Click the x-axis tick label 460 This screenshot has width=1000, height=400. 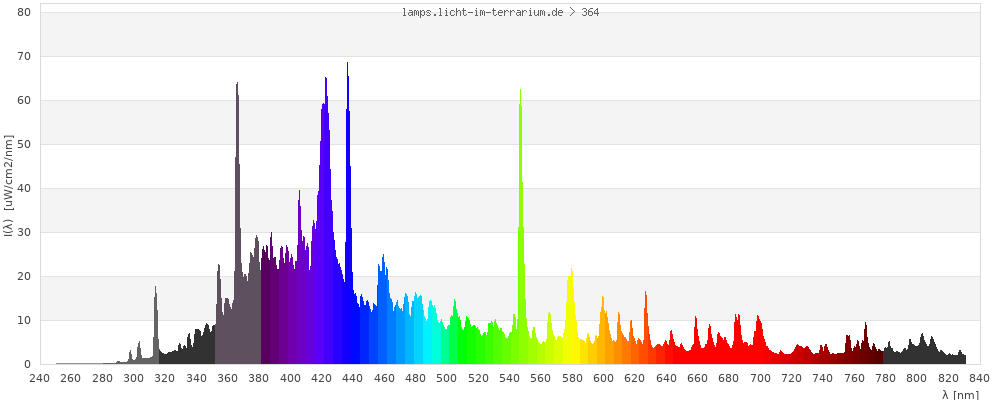pyautogui.click(x=384, y=378)
